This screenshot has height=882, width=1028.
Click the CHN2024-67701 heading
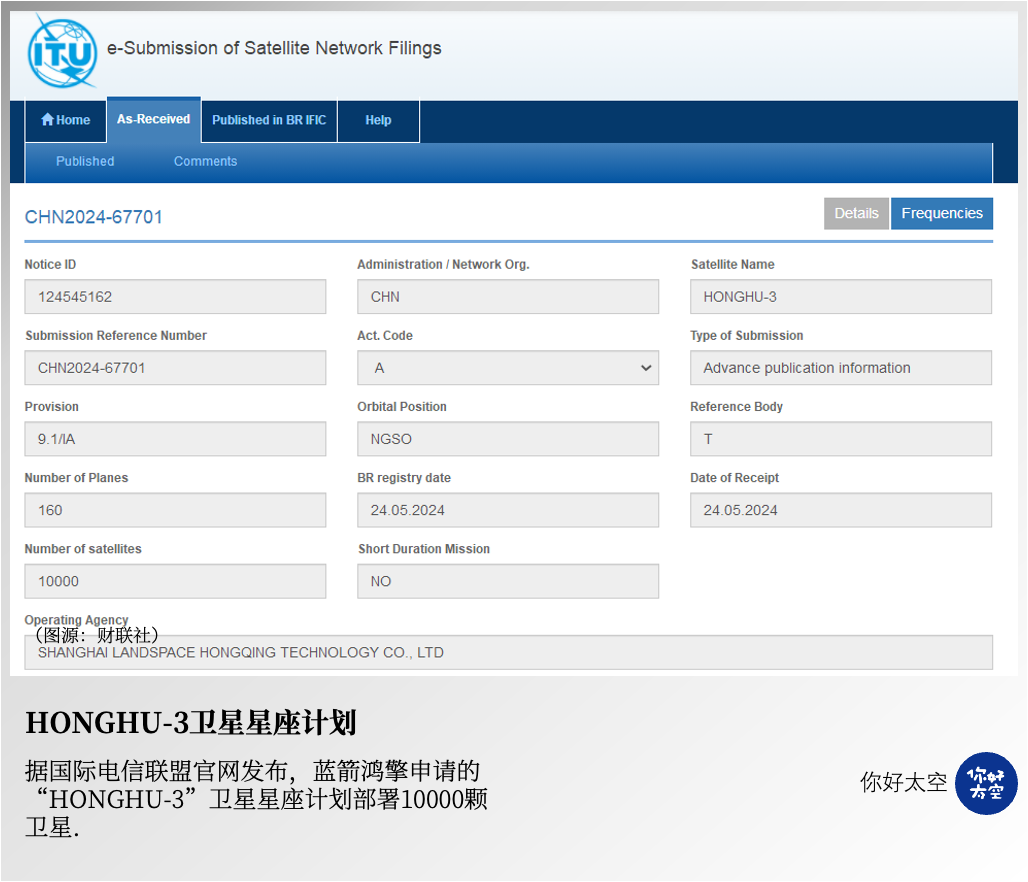93,217
